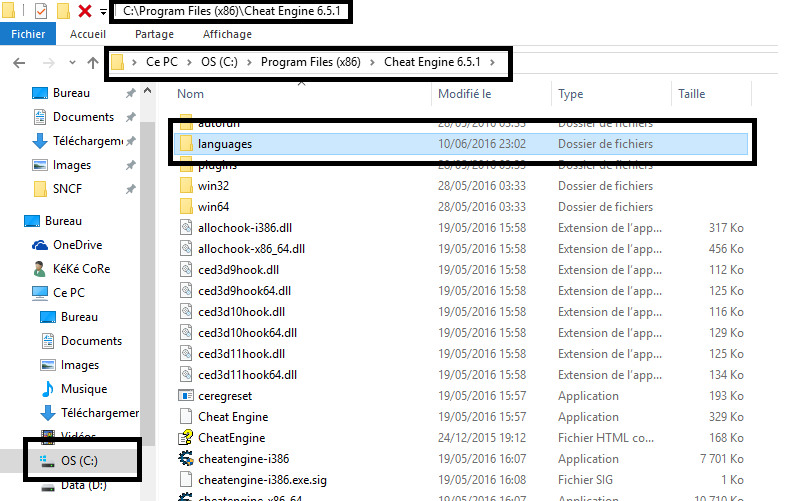Select the Data (D:) drive

pyautogui.click(x=83, y=485)
